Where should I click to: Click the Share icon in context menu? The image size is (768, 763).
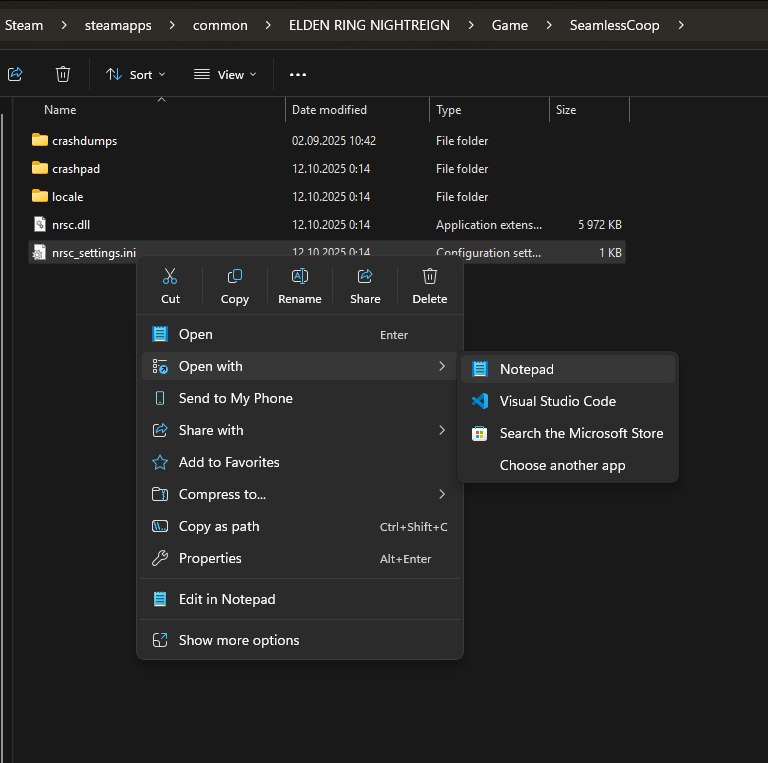(x=365, y=277)
